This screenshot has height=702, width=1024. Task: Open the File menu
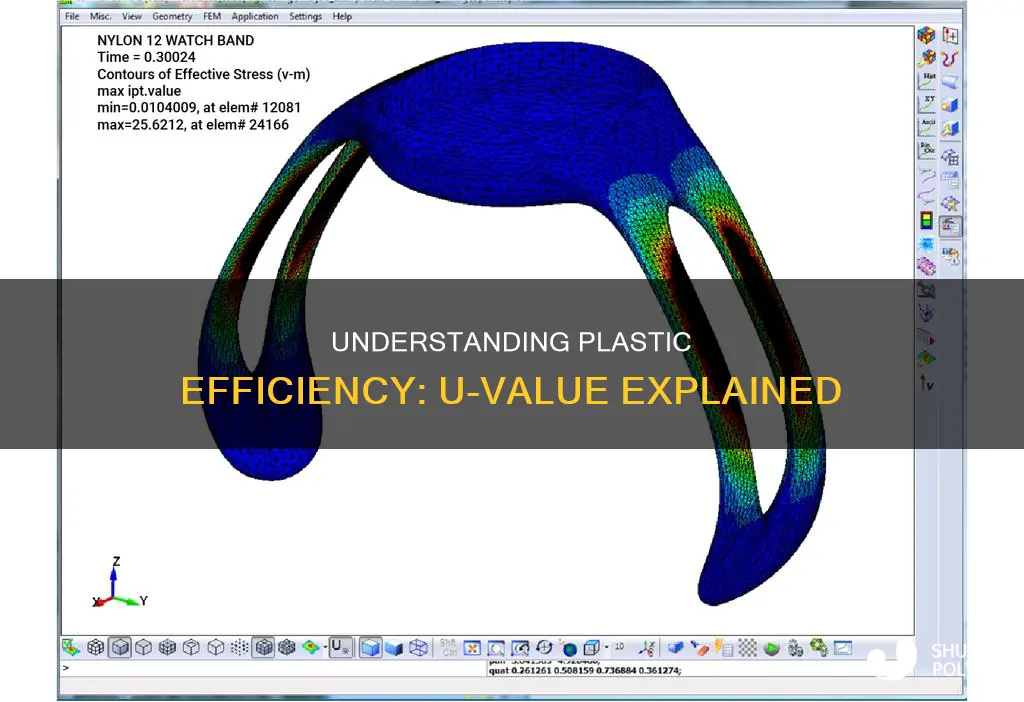[x=72, y=16]
